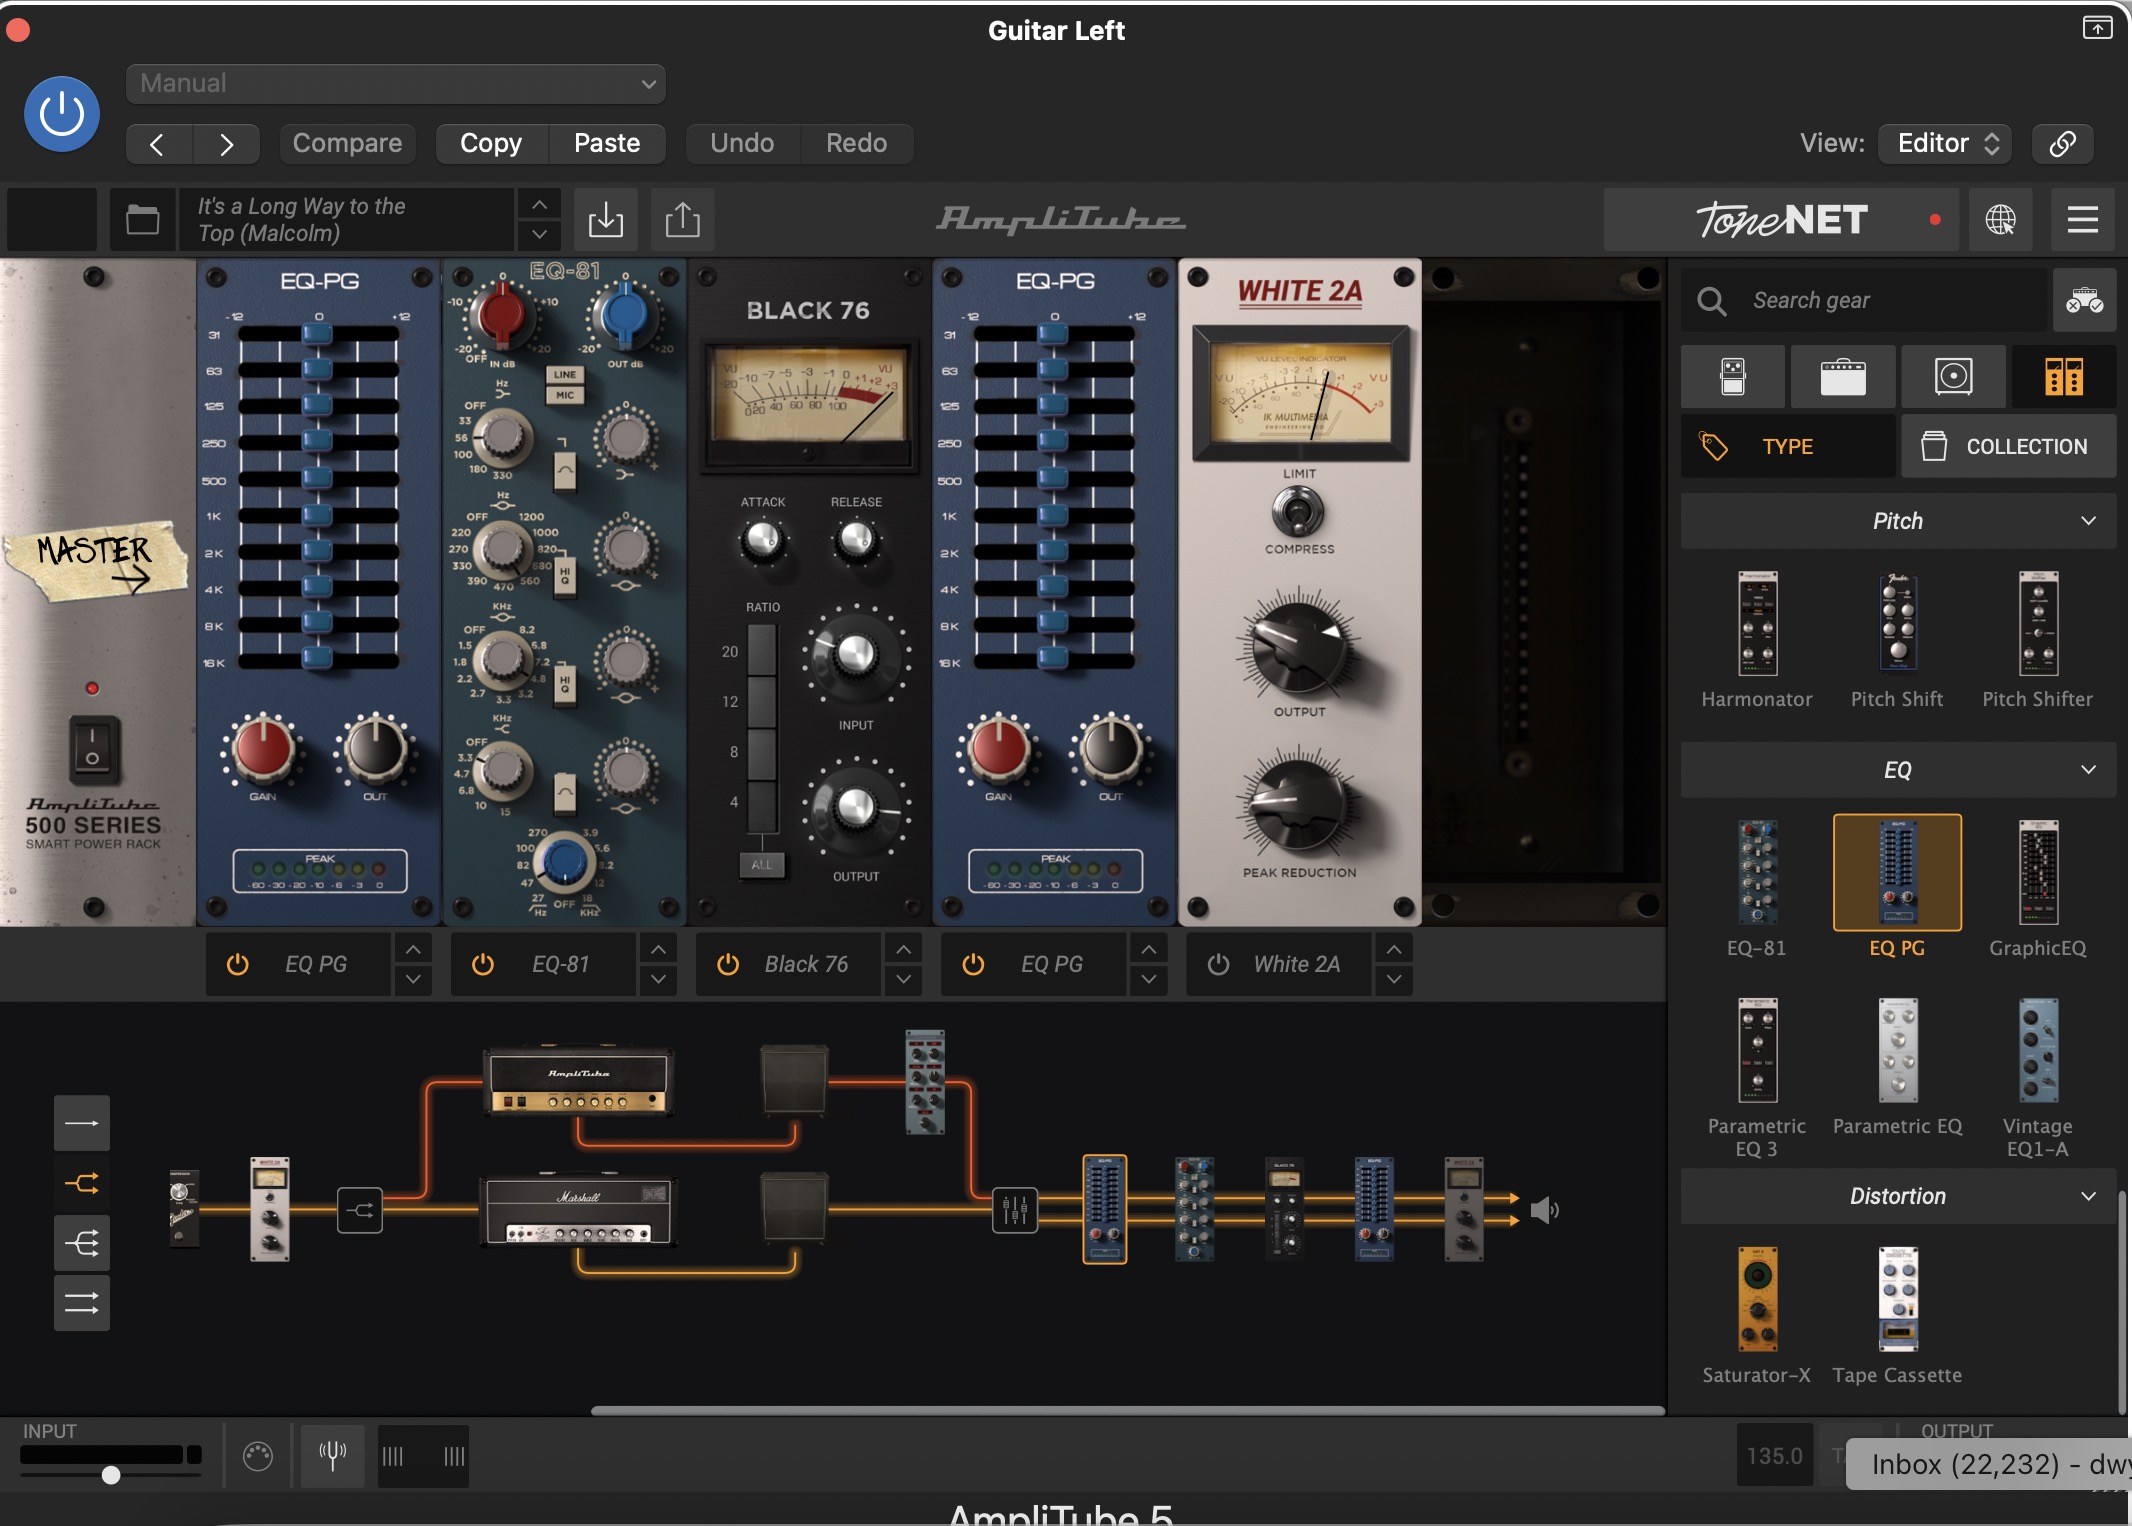
Task: Toggle the White 2A Limit/Compress switch
Action: click(x=1298, y=512)
